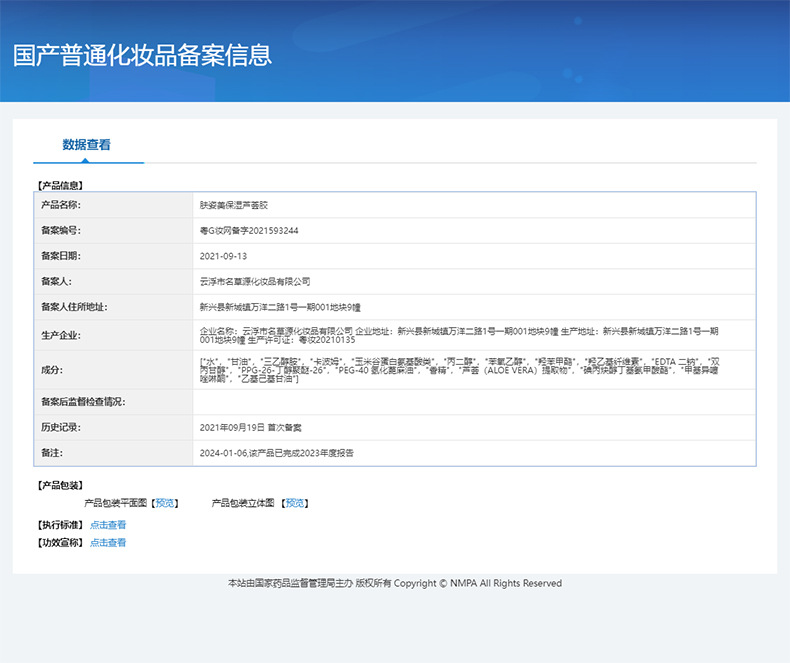Click the 【产品包装】 section heading

60,485
